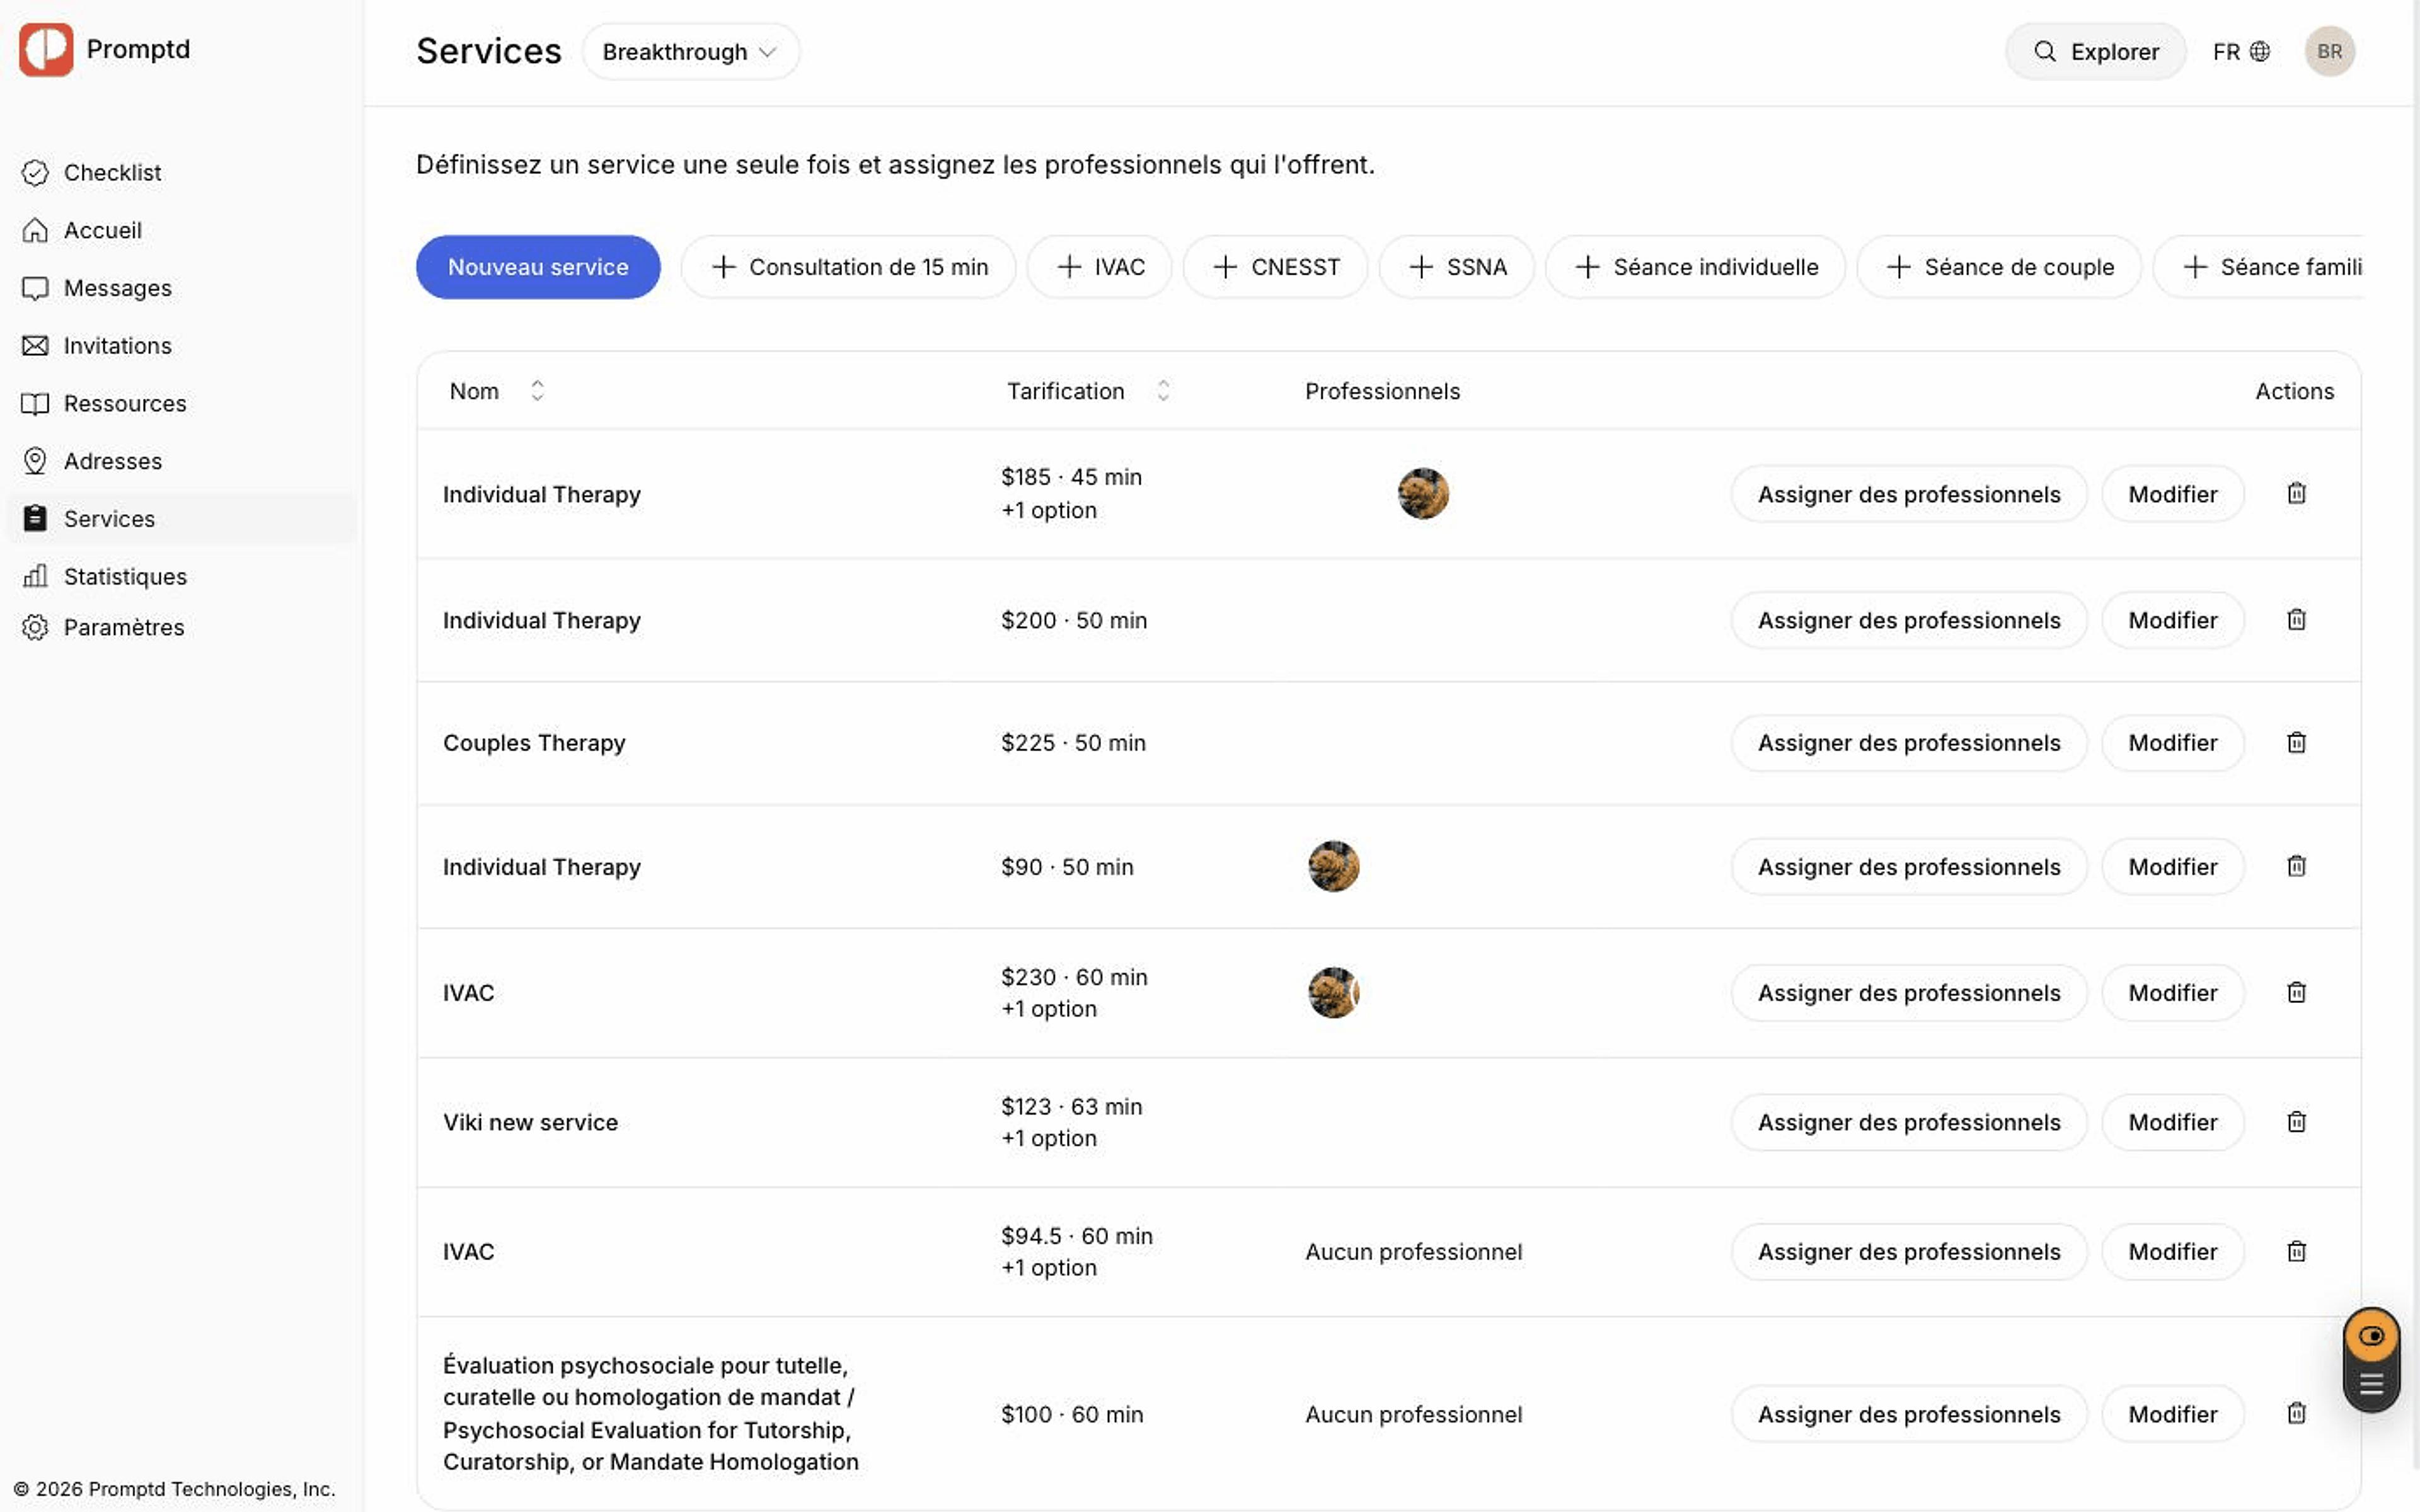Click professional avatar in the $230 IVAC row
The width and height of the screenshot is (2420, 1512).
[1334, 993]
